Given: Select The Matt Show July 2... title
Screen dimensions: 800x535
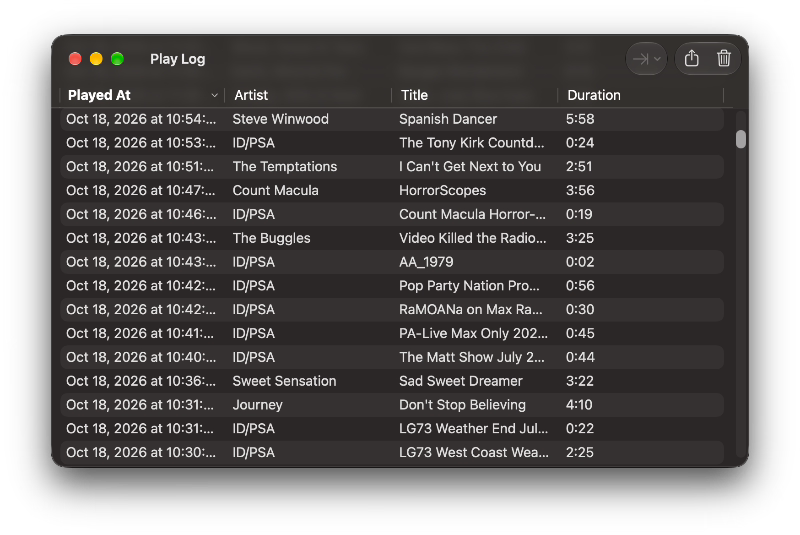Looking at the screenshot, I should pyautogui.click(x=471, y=357).
